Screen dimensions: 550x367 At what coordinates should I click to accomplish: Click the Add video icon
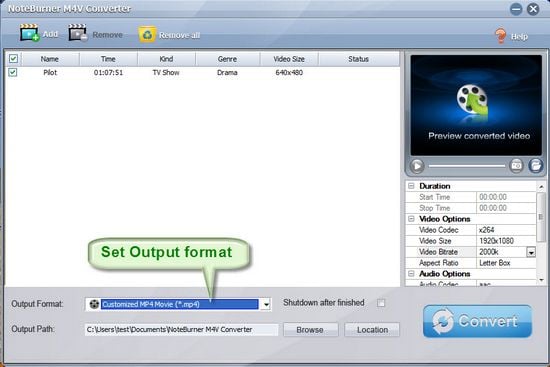pyautogui.click(x=29, y=33)
